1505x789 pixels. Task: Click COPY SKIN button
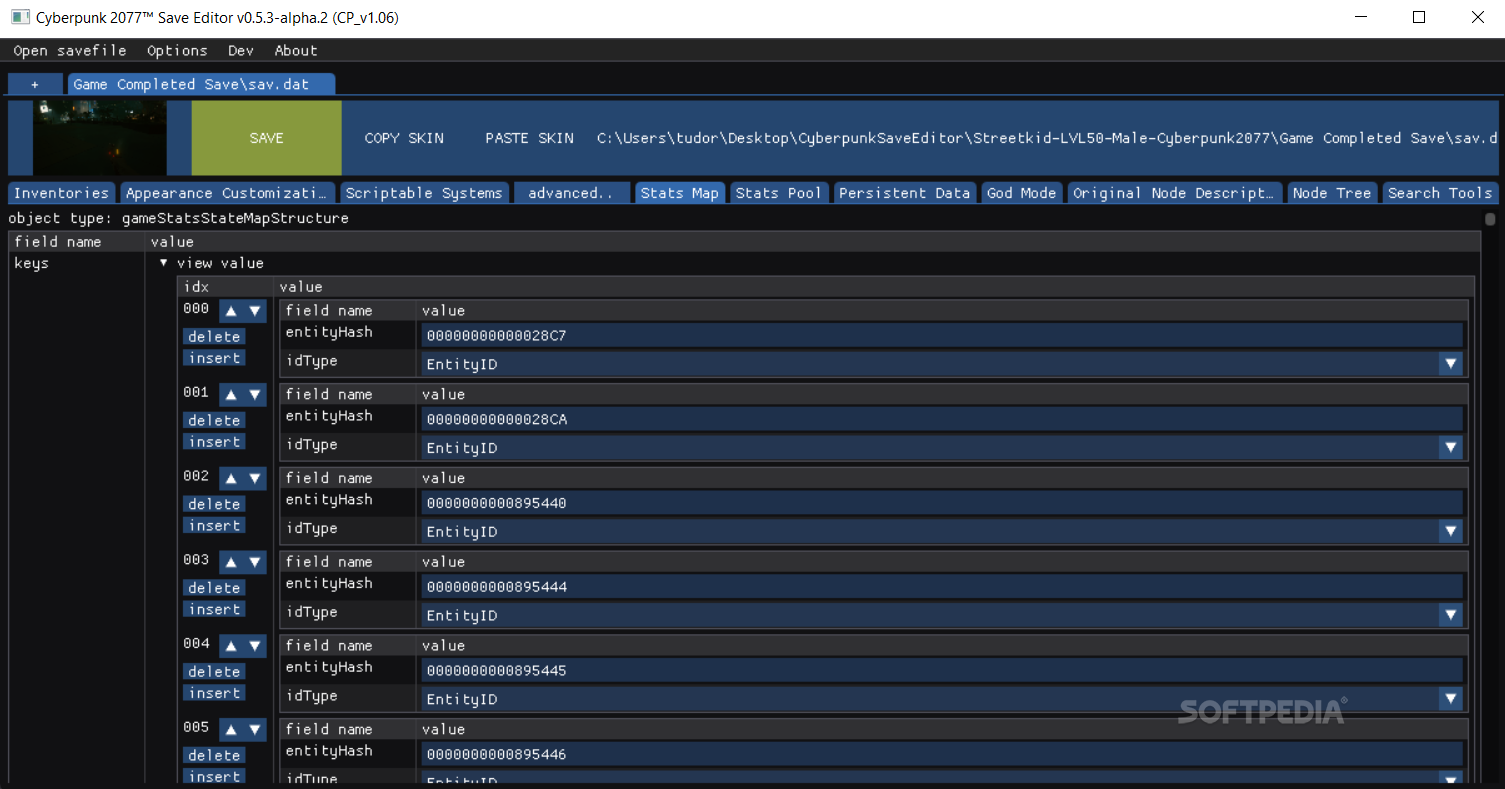click(x=404, y=138)
